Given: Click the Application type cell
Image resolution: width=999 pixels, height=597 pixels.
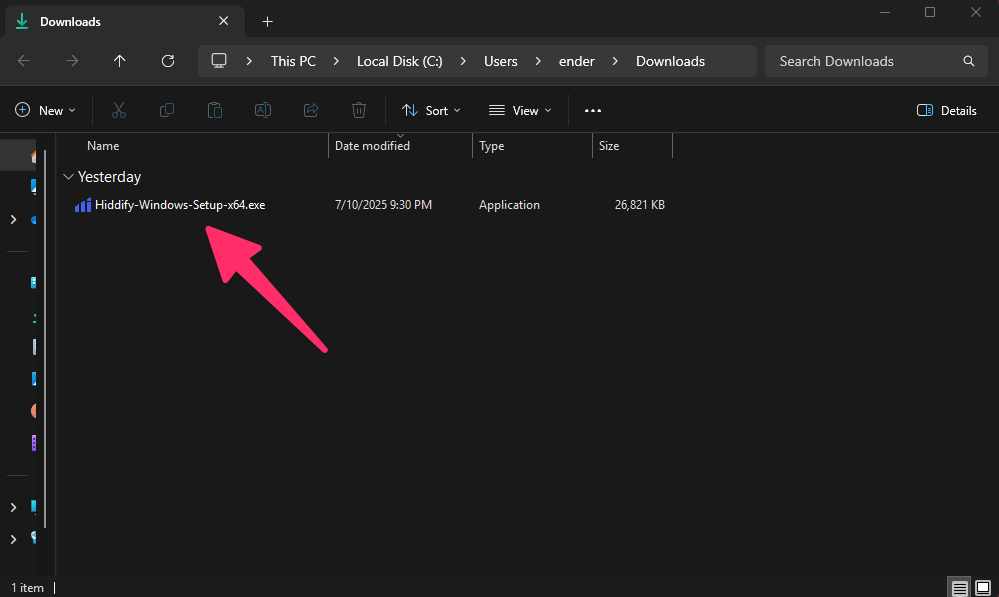Looking at the screenshot, I should [x=509, y=205].
